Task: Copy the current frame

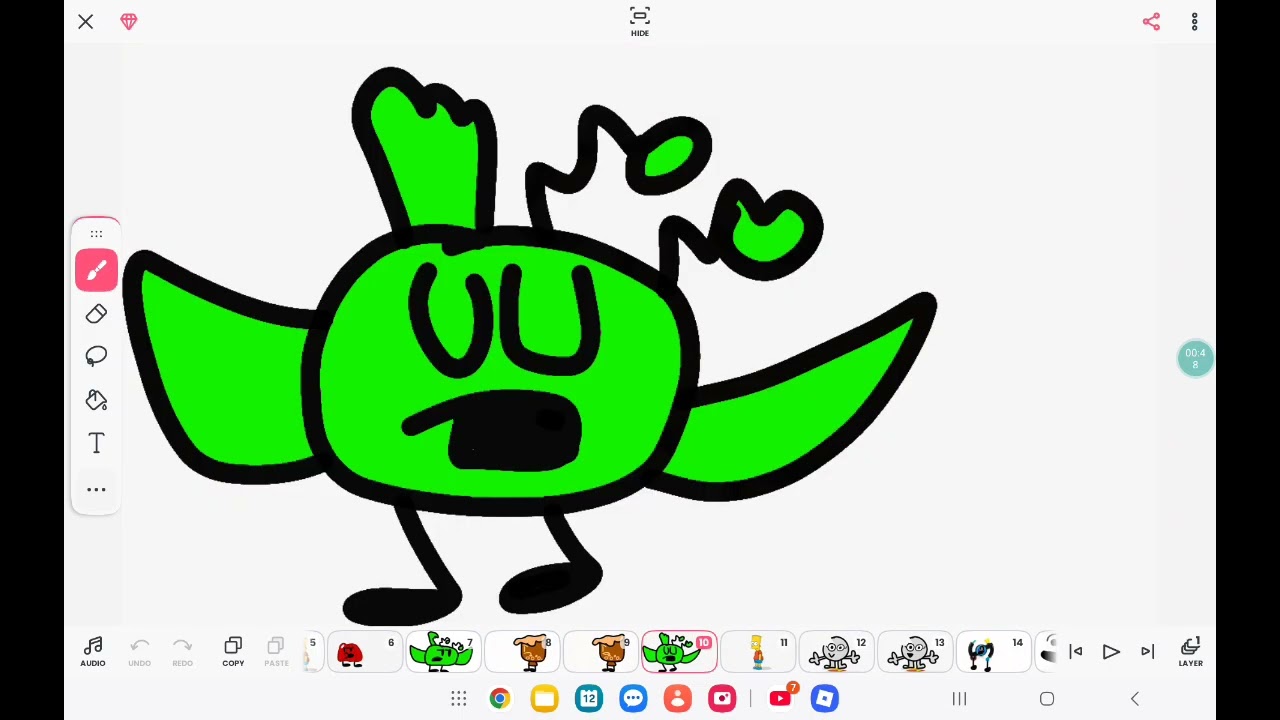Action: pos(233,652)
